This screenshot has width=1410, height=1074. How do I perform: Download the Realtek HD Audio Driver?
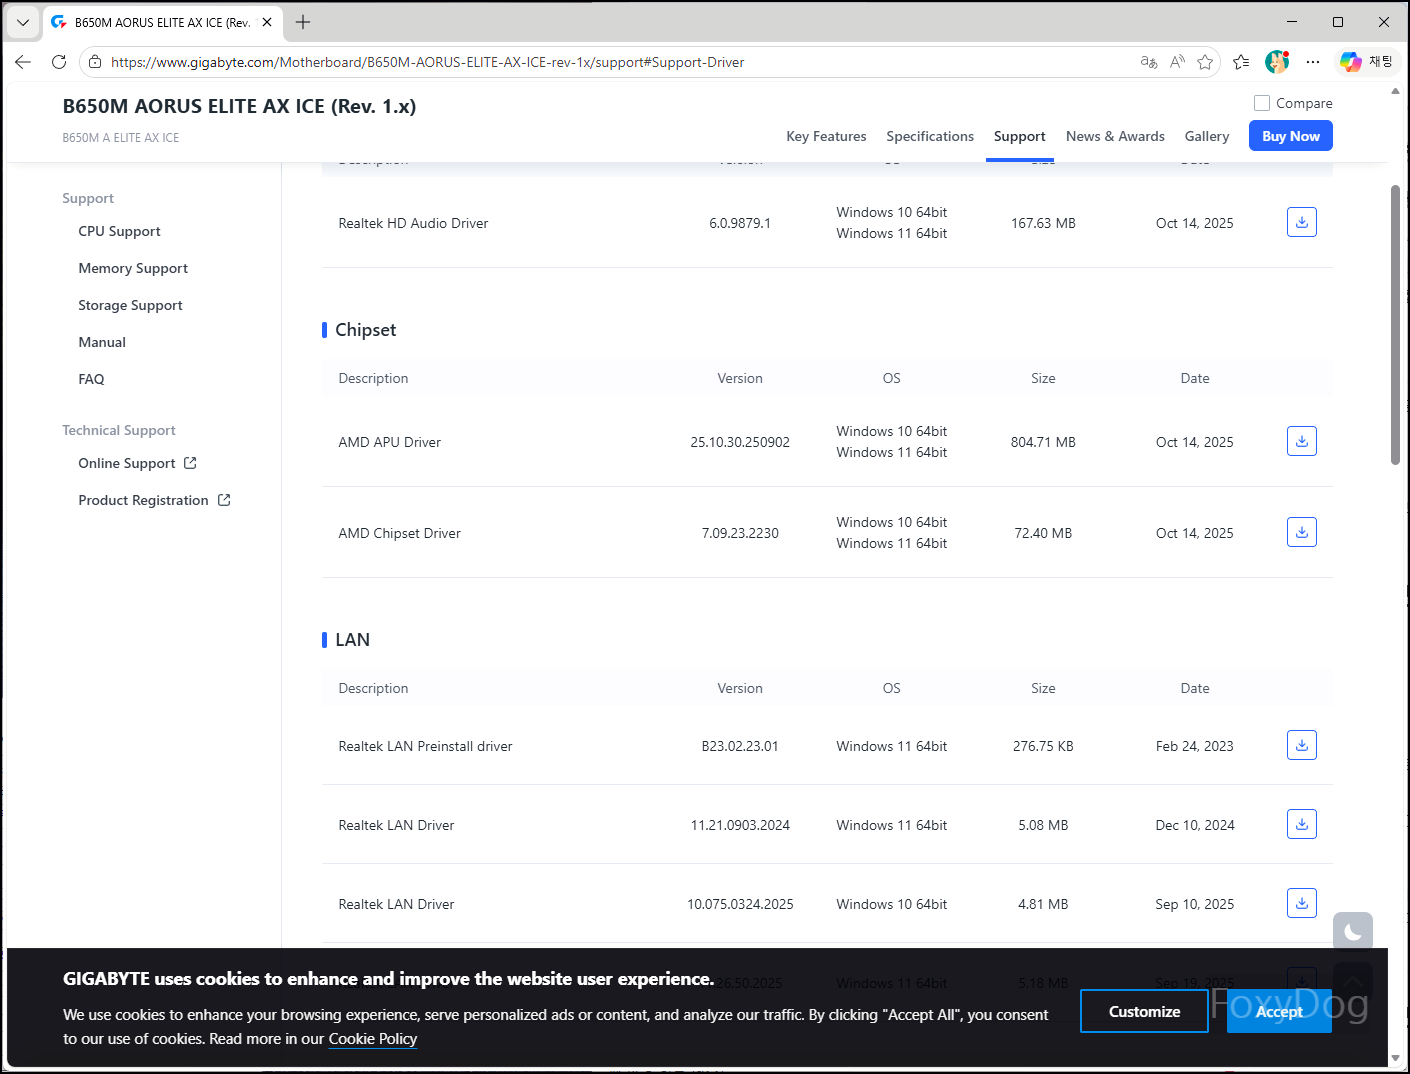tap(1301, 222)
